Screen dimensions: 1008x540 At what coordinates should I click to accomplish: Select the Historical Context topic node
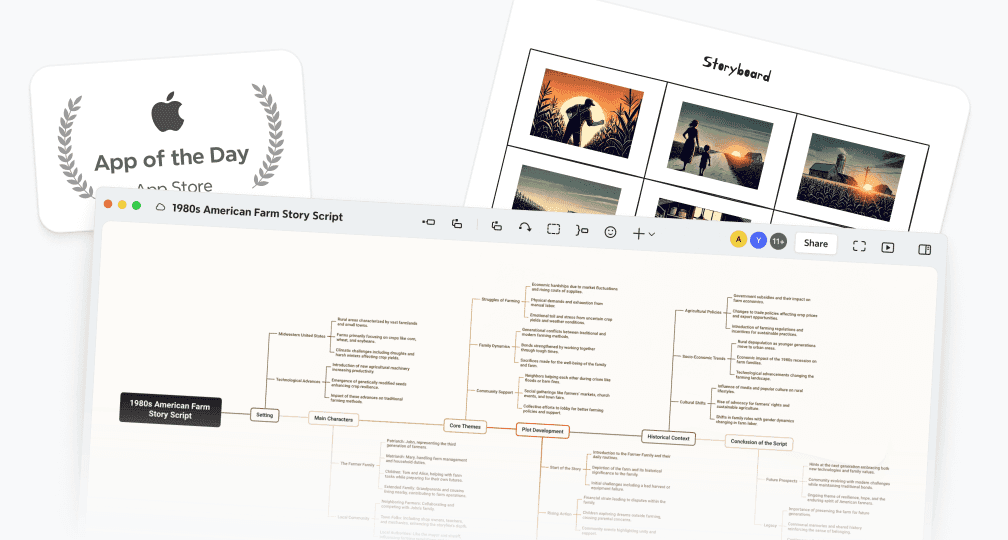(x=669, y=437)
